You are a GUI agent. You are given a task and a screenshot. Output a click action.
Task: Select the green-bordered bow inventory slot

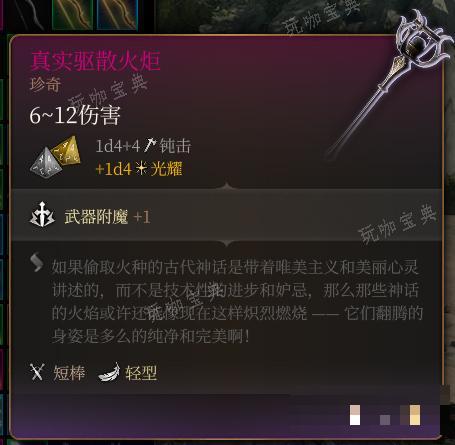tap(72, 14)
